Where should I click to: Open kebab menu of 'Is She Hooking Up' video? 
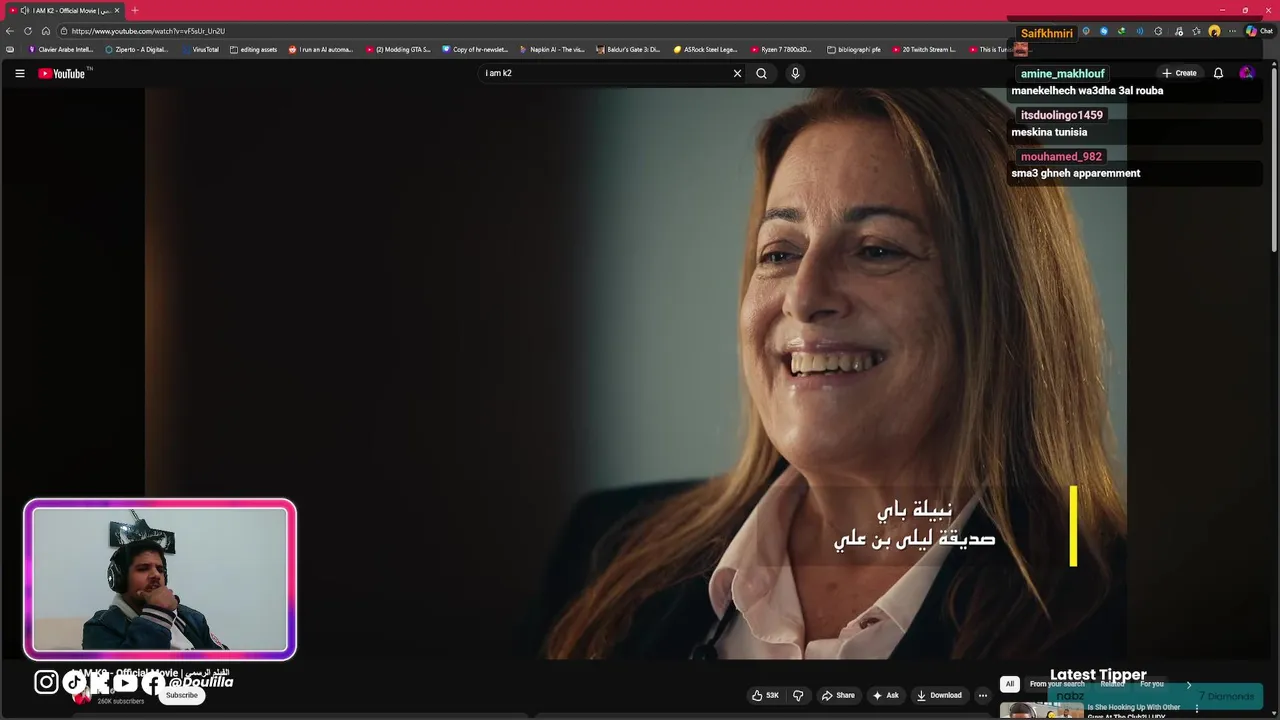click(x=1196, y=709)
